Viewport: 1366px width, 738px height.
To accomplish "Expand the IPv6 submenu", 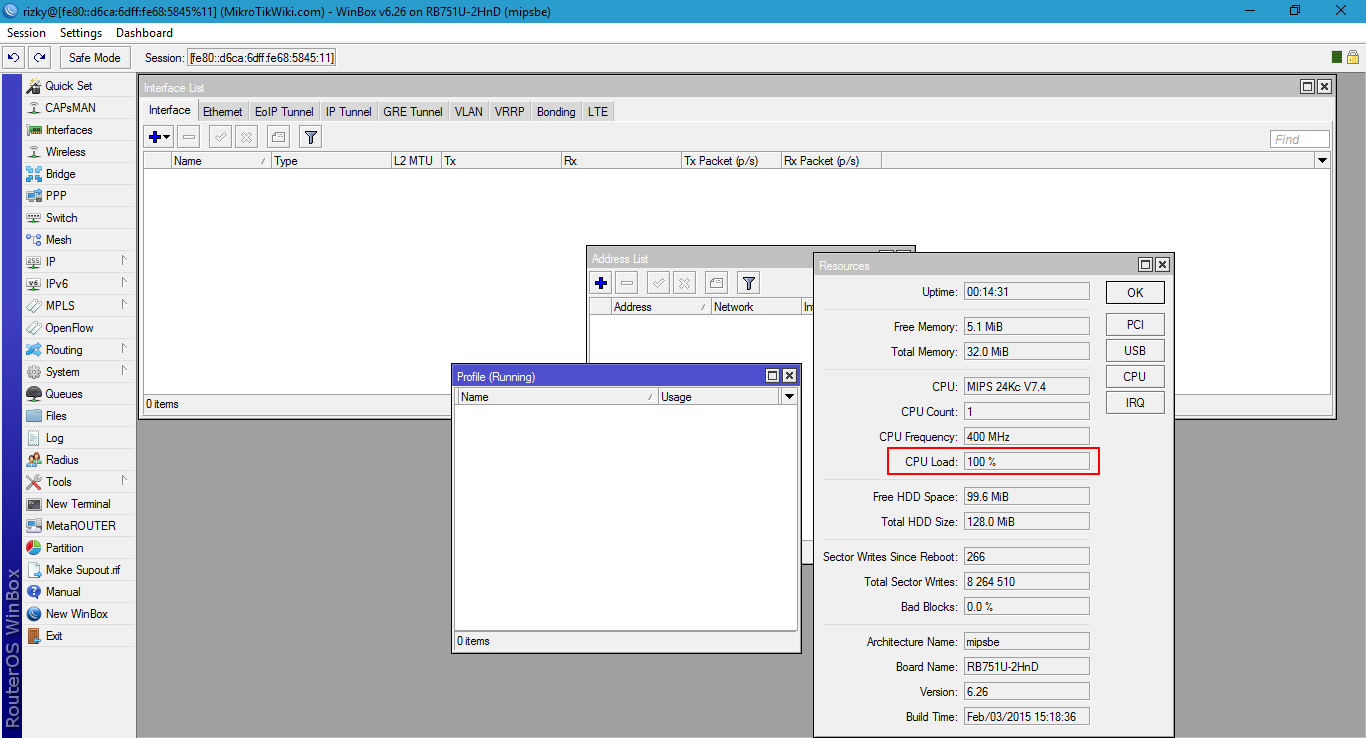I will point(79,284).
